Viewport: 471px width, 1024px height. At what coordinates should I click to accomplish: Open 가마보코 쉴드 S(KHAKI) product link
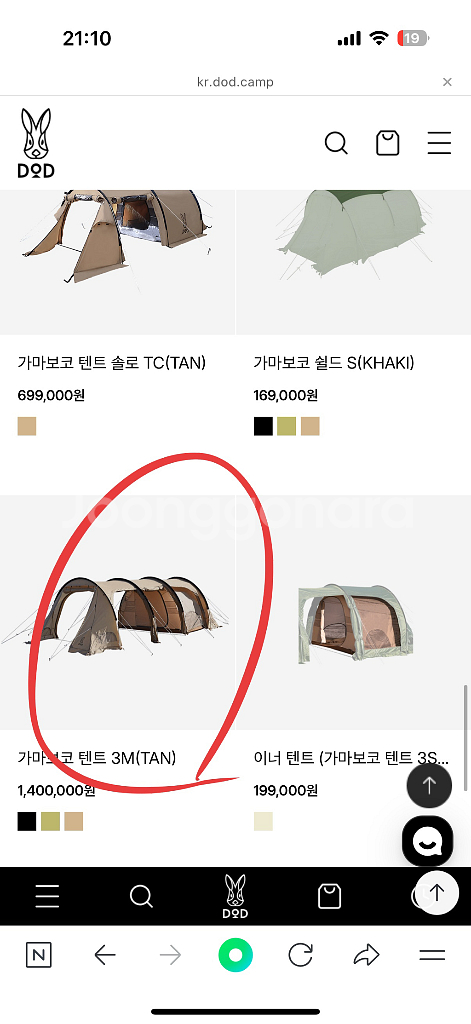[x=334, y=363]
